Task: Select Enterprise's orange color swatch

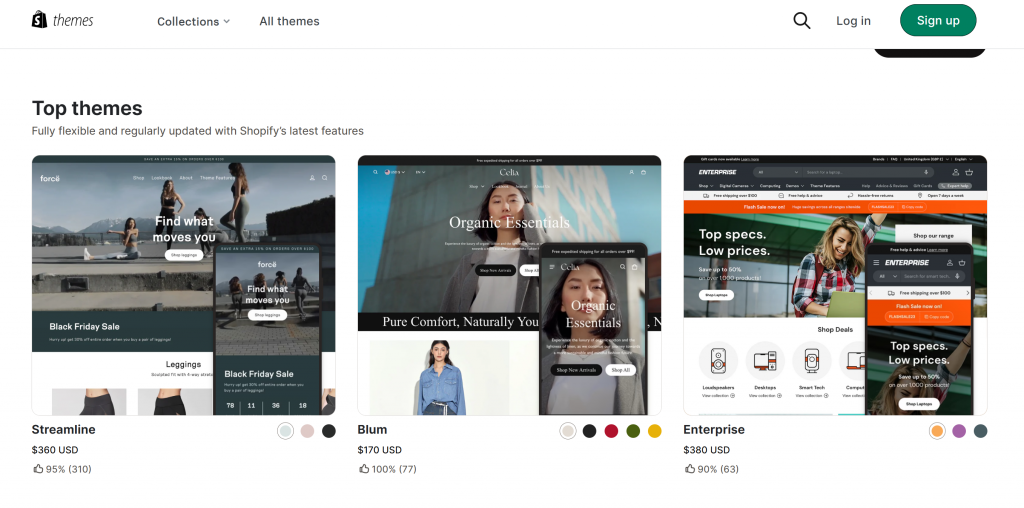Action: click(937, 431)
